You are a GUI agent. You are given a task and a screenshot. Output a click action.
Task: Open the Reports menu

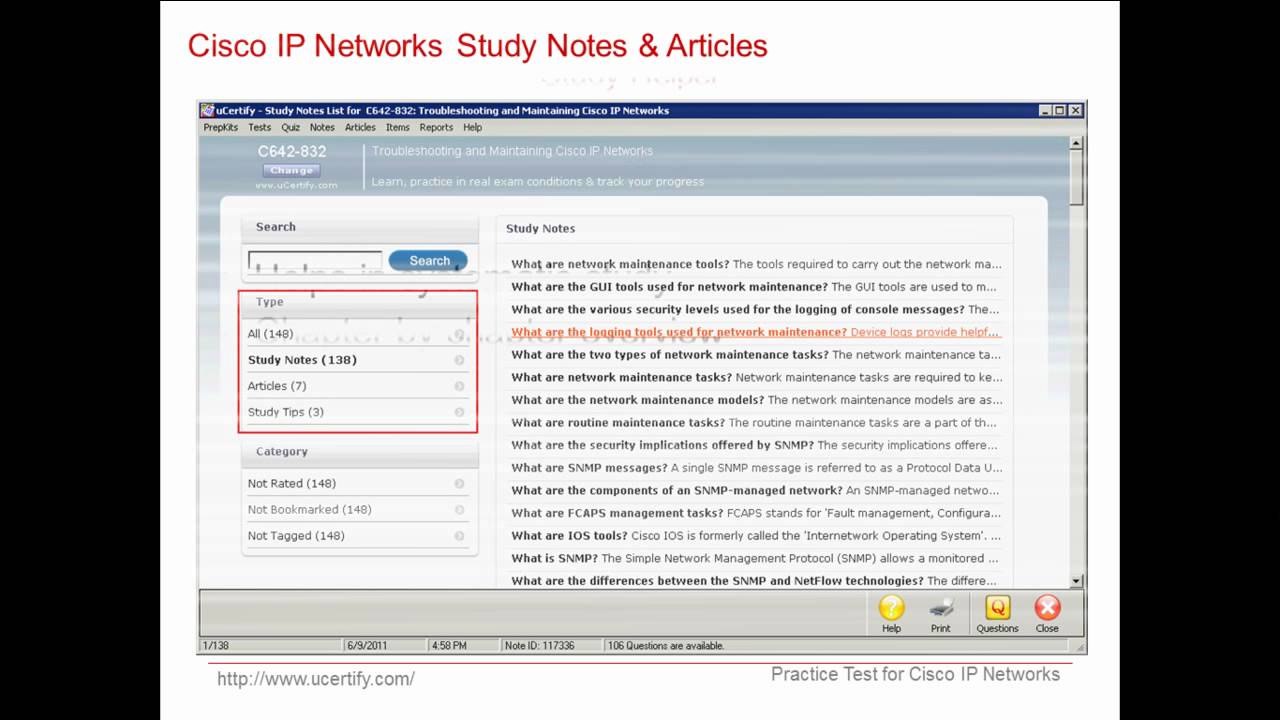point(436,127)
